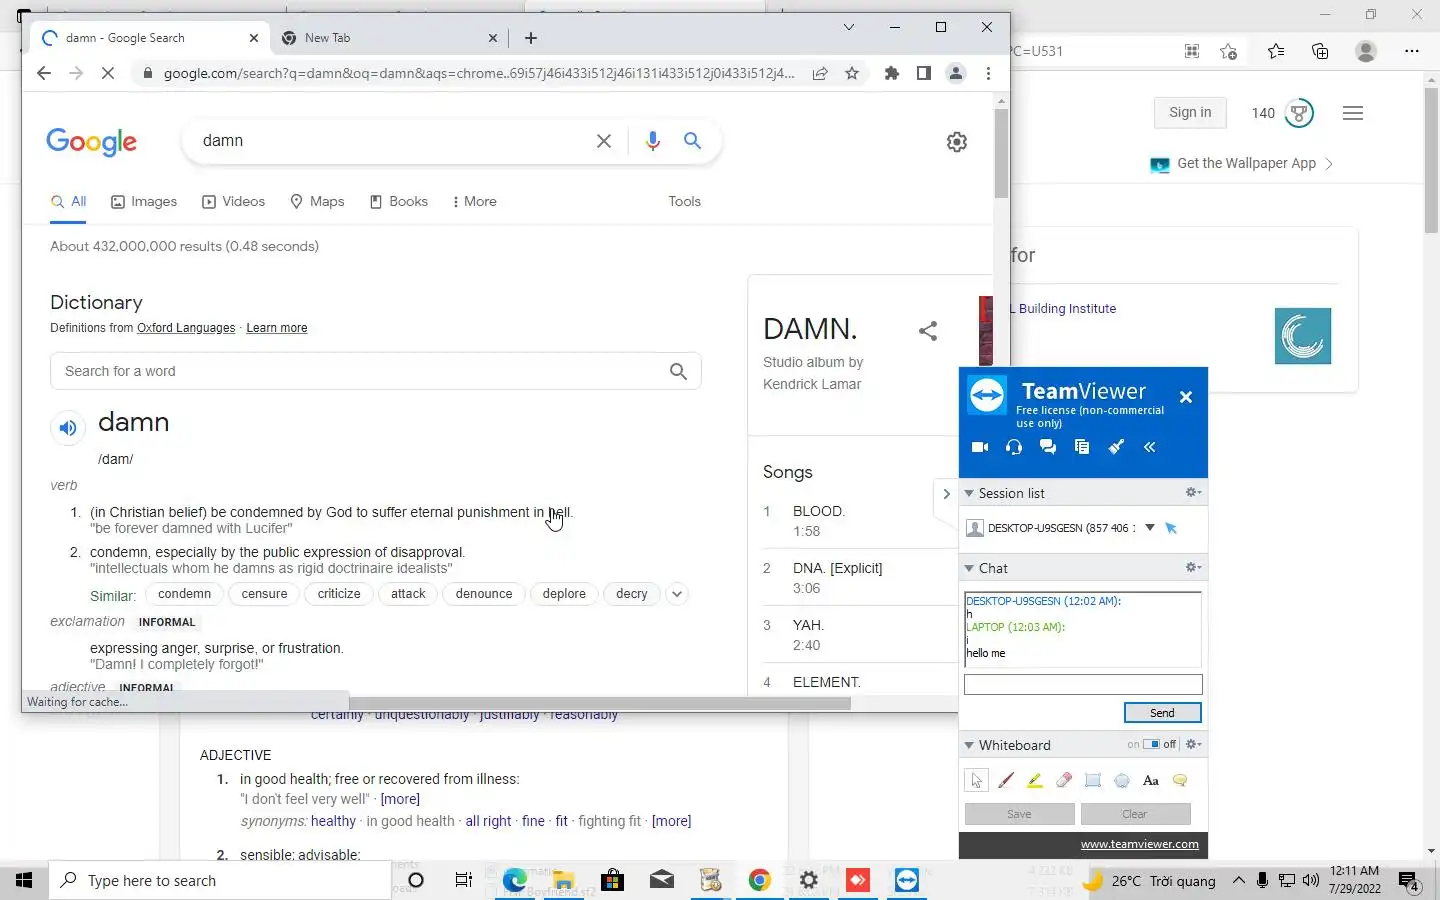The width and height of the screenshot is (1440, 900).
Task: Select whiteboard text Aa tool
Action: click(x=1151, y=780)
